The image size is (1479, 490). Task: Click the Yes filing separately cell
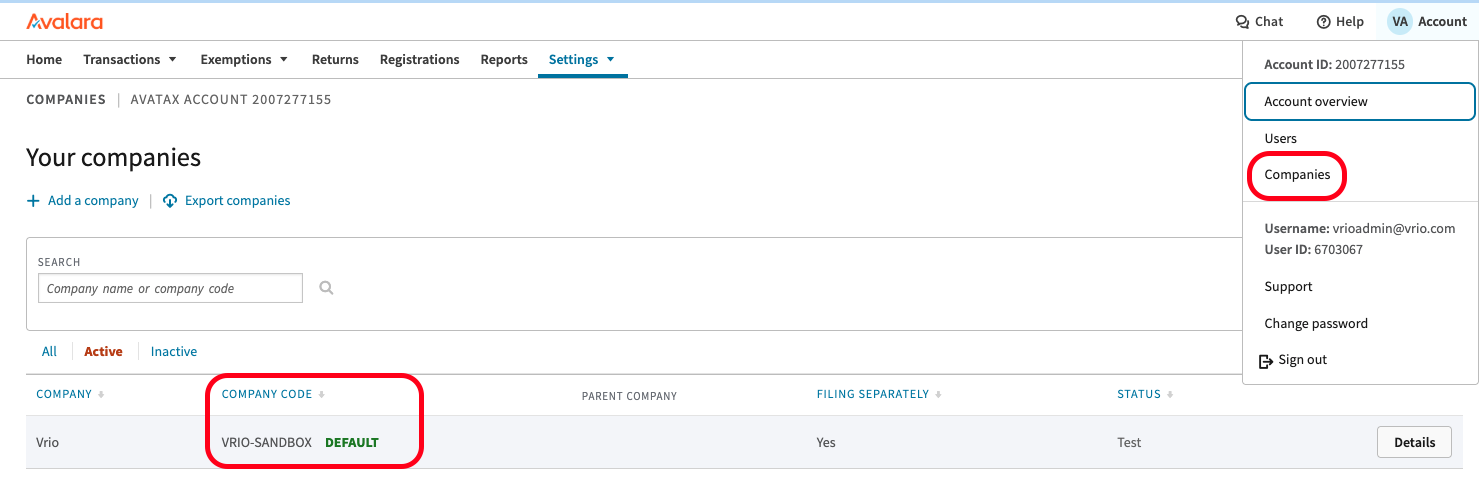pyautogui.click(x=826, y=442)
